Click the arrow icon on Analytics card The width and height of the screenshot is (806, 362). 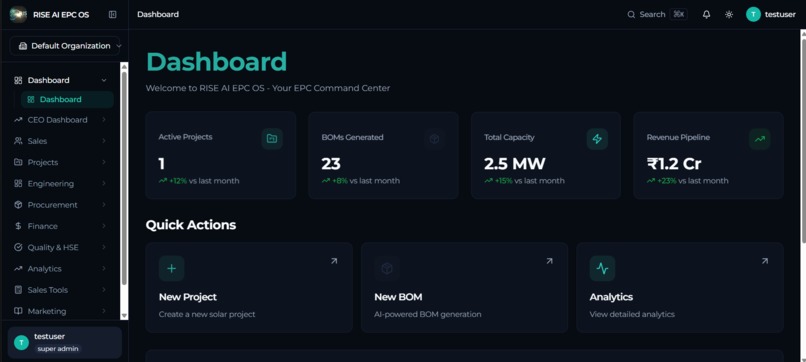click(765, 261)
